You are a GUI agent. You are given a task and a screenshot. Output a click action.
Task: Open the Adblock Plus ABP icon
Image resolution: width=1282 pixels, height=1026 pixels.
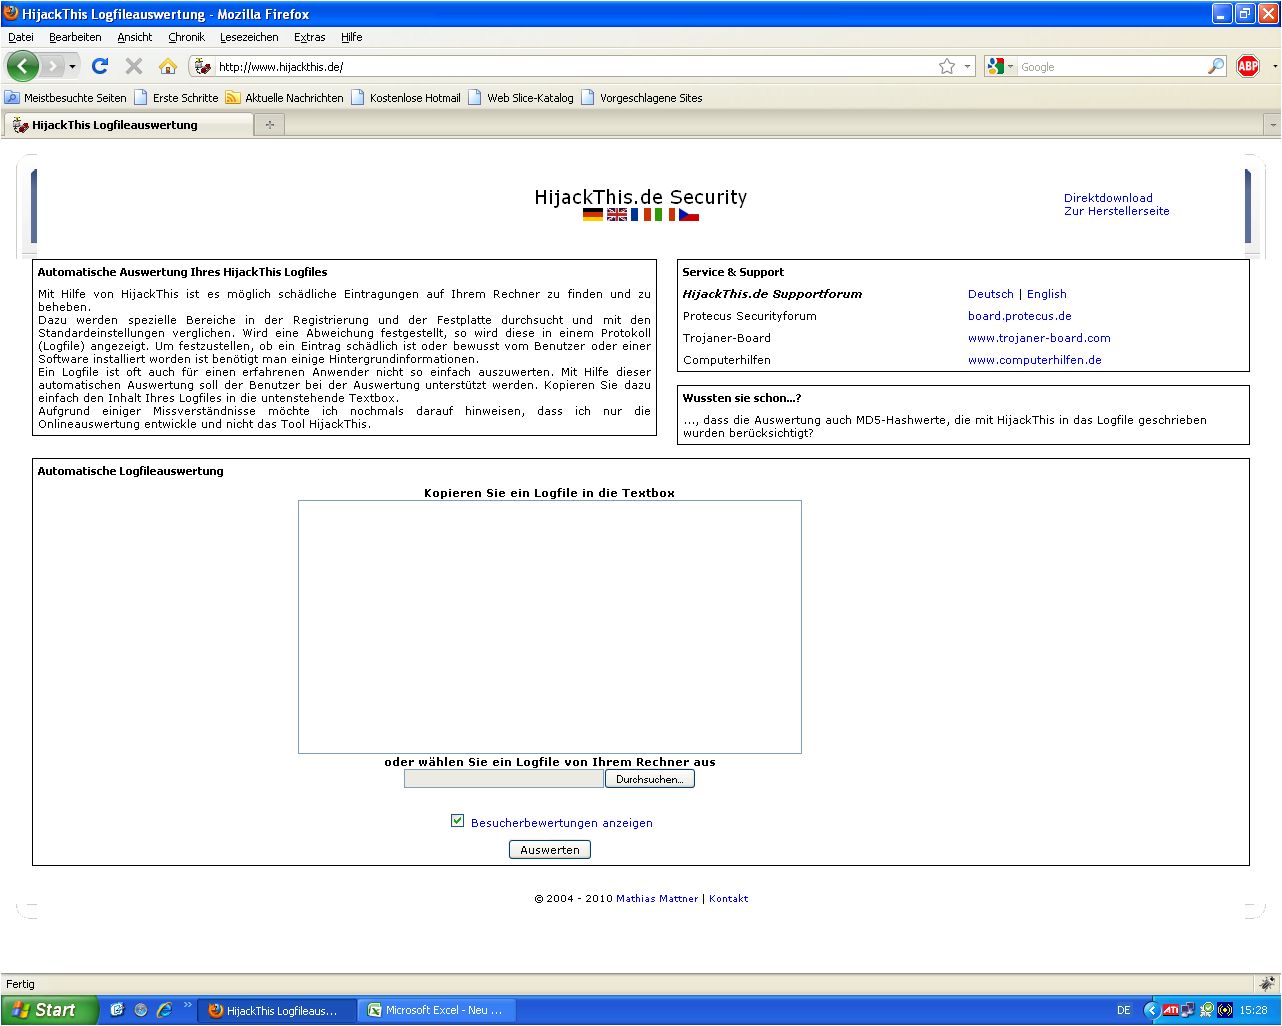click(x=1247, y=66)
